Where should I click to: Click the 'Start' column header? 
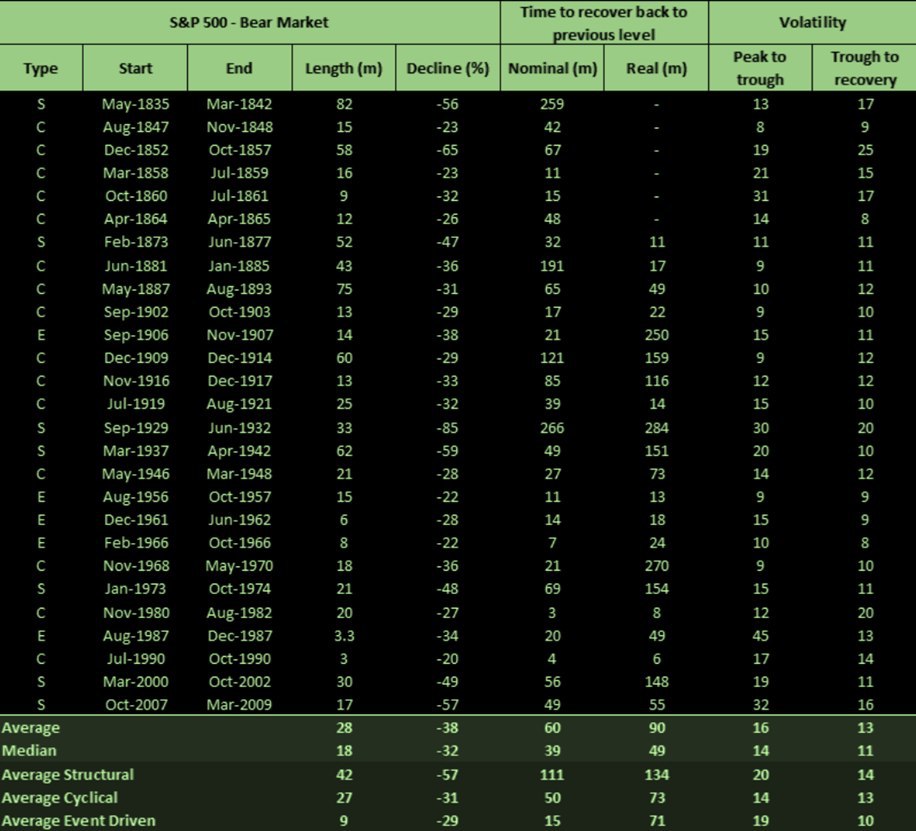(x=135, y=68)
